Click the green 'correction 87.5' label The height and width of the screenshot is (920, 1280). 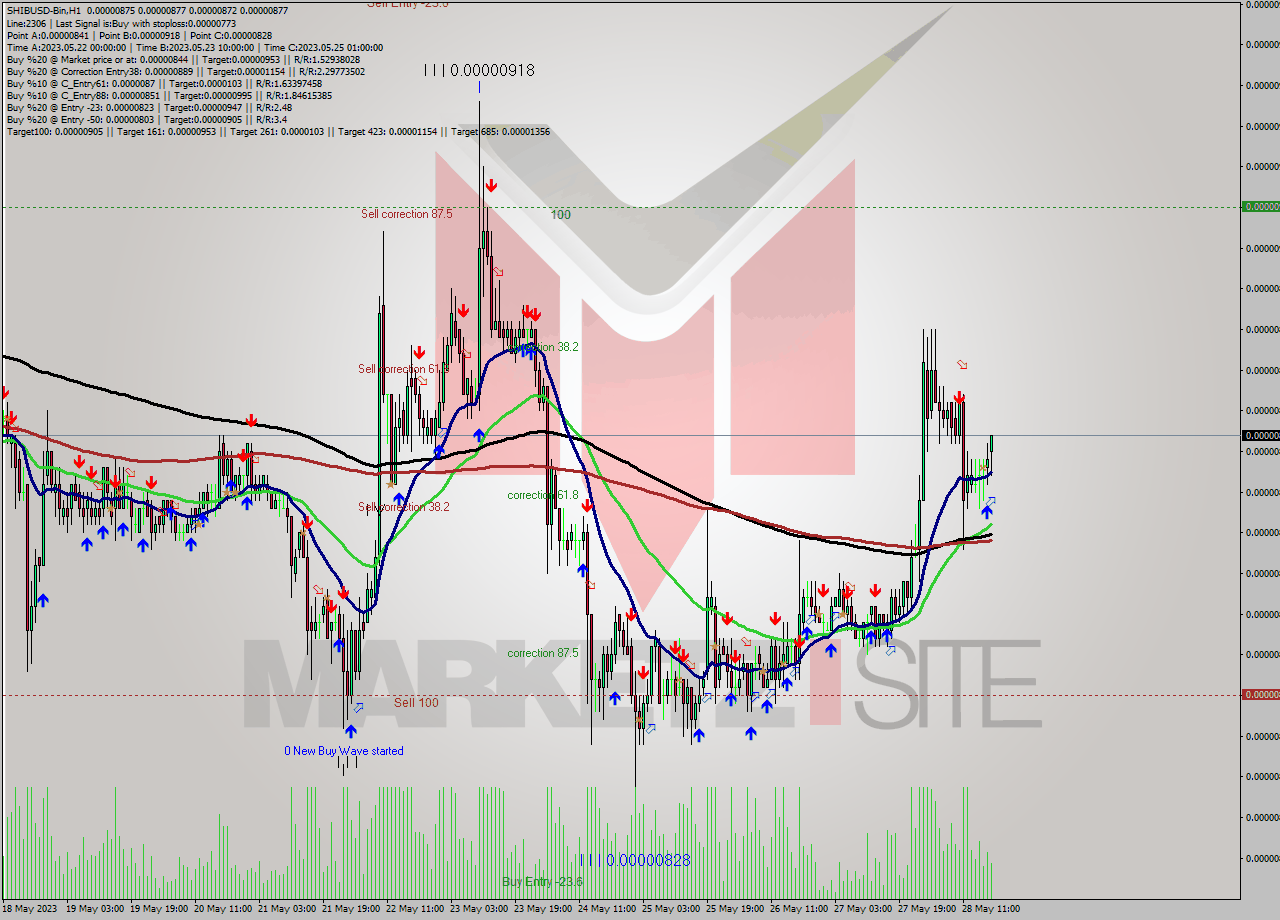[542, 652]
